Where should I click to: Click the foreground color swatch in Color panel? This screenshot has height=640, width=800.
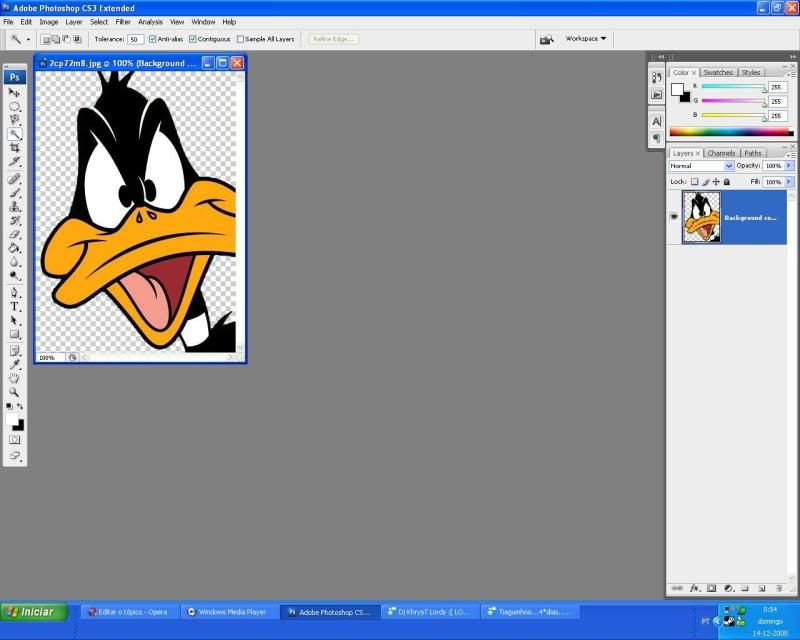(677, 90)
